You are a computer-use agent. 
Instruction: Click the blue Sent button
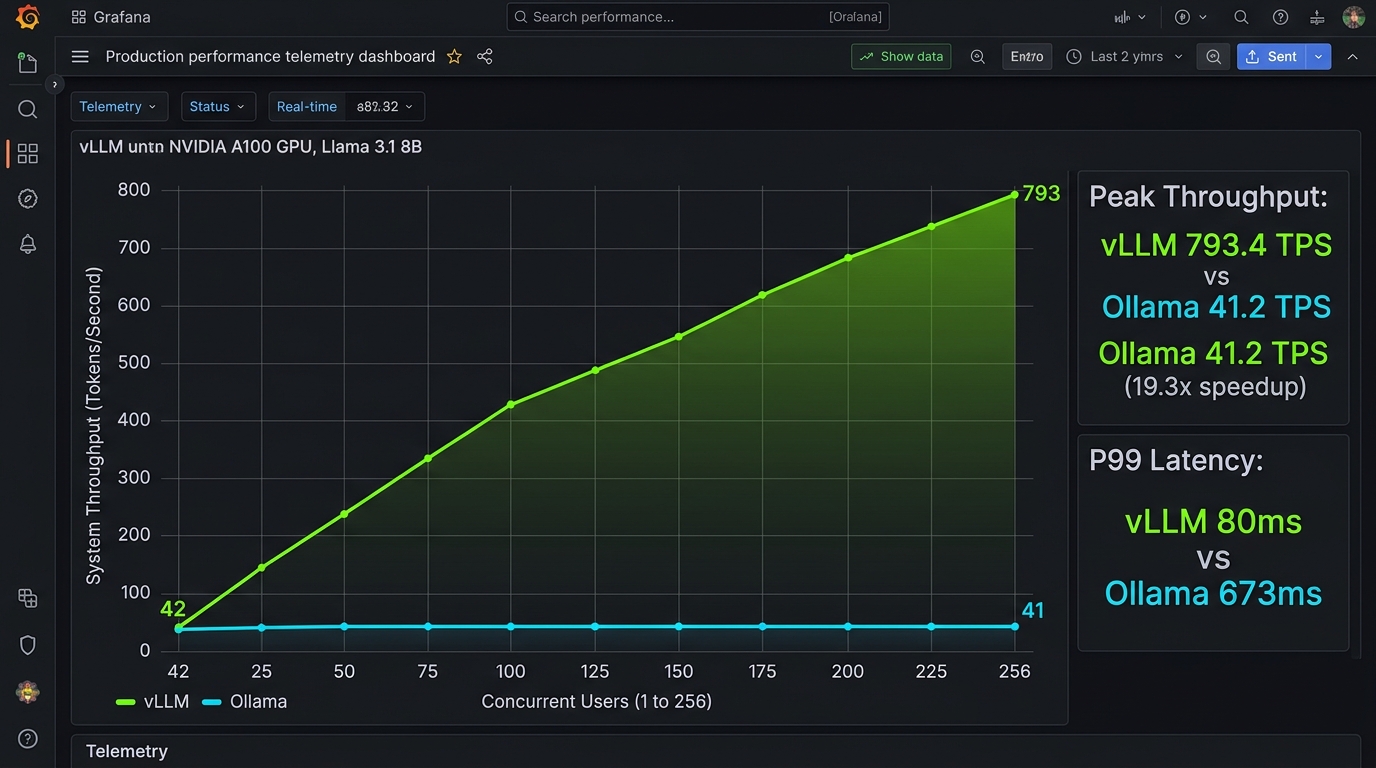tap(1272, 57)
